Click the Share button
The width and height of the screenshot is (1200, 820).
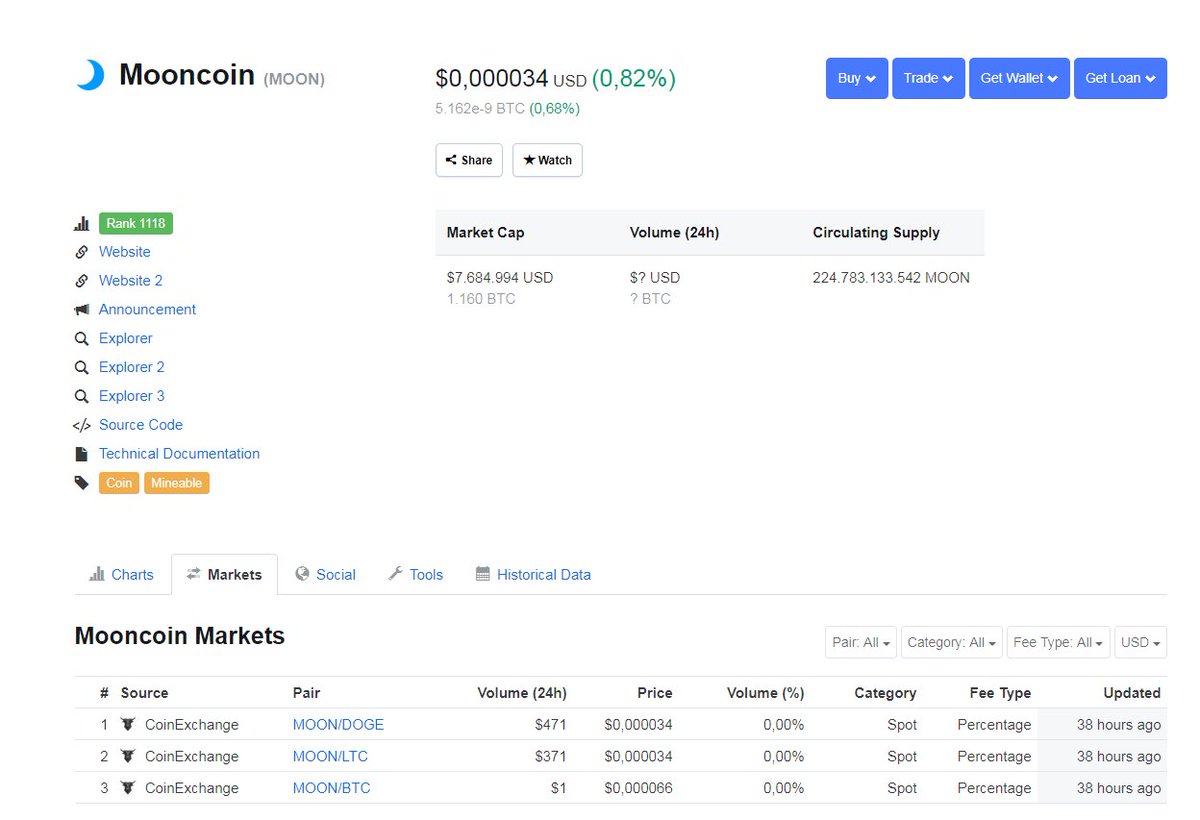pos(469,160)
